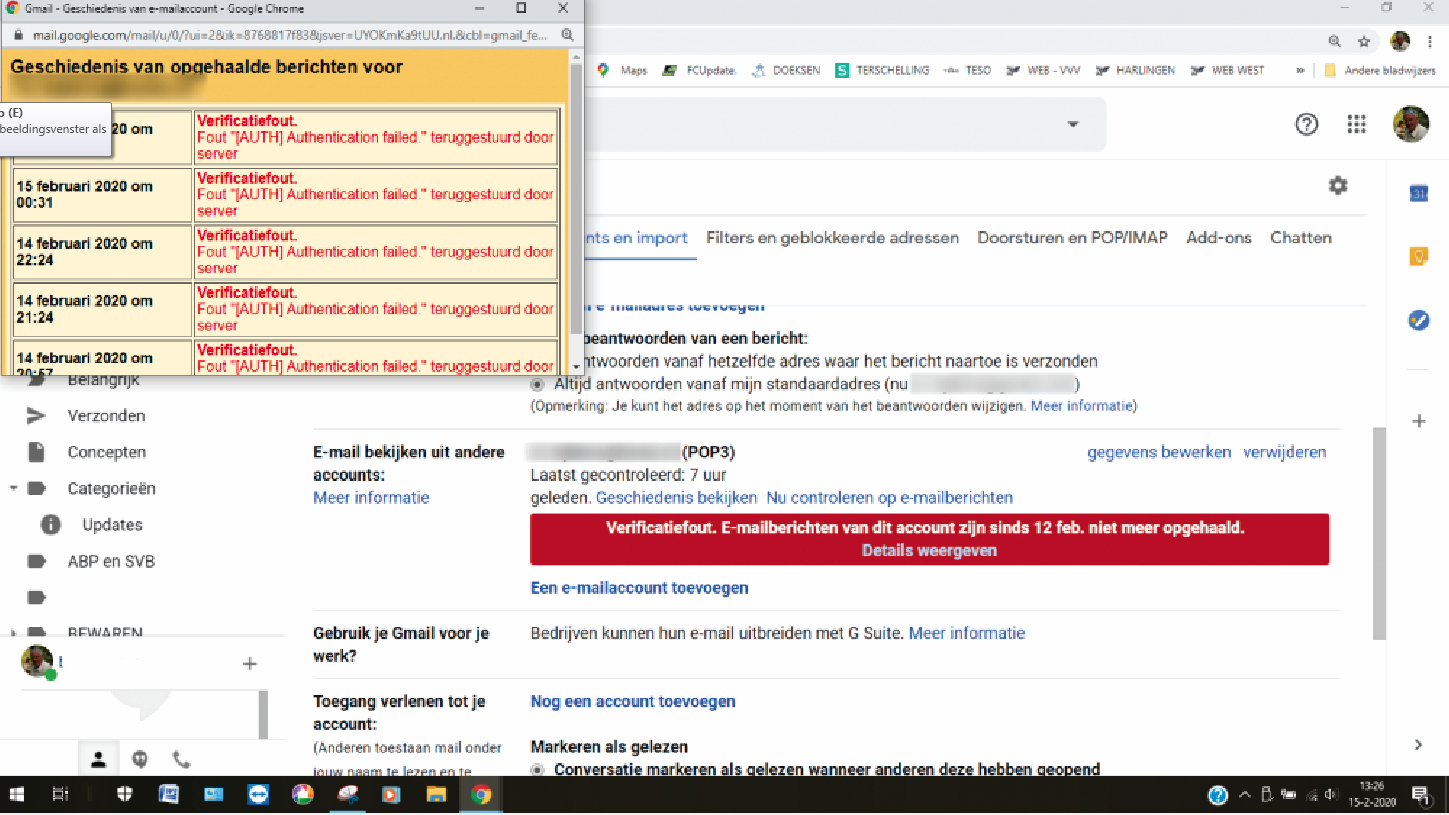The width and height of the screenshot is (1449, 815).
Task: Click 'Een e-mailaccount toevoegen' link
Action: pos(639,588)
